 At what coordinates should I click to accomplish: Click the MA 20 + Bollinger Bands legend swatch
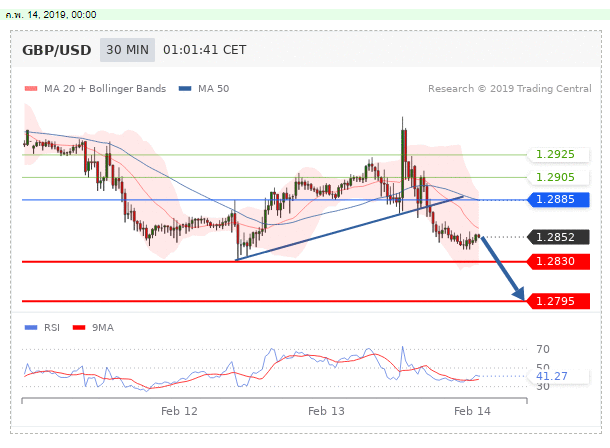click(31, 89)
